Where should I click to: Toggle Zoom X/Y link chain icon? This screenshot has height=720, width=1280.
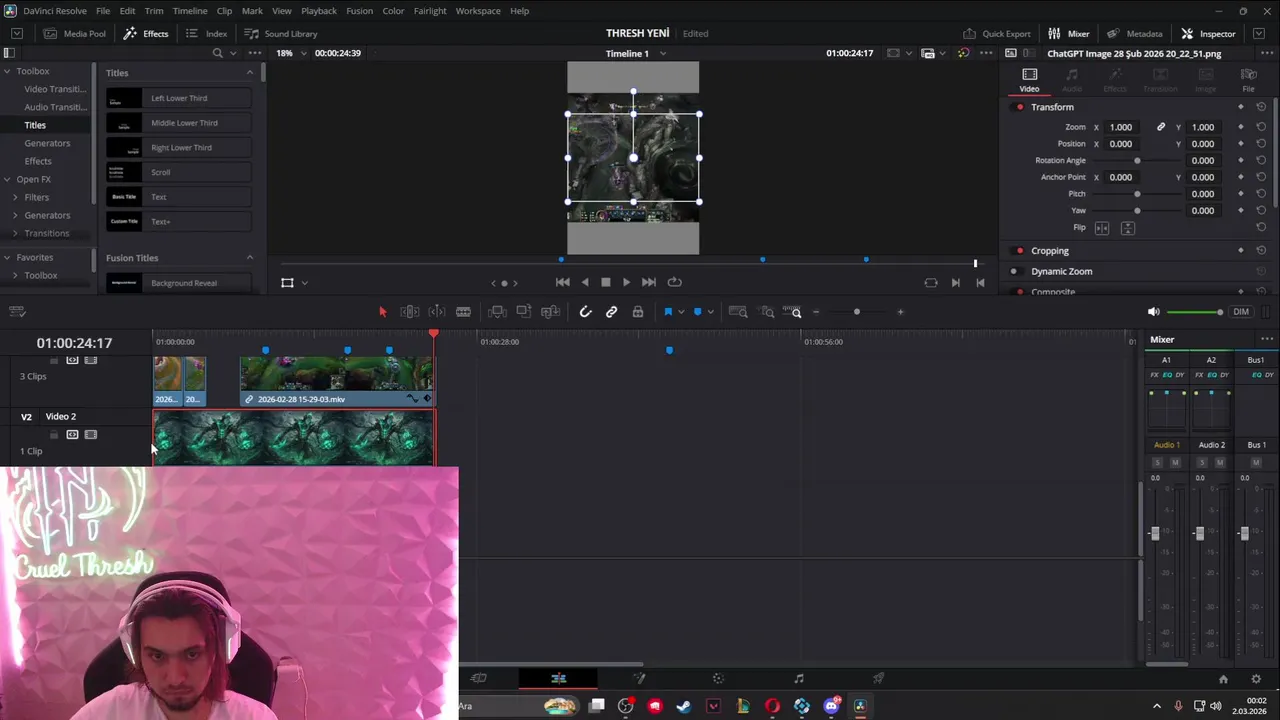1161,127
